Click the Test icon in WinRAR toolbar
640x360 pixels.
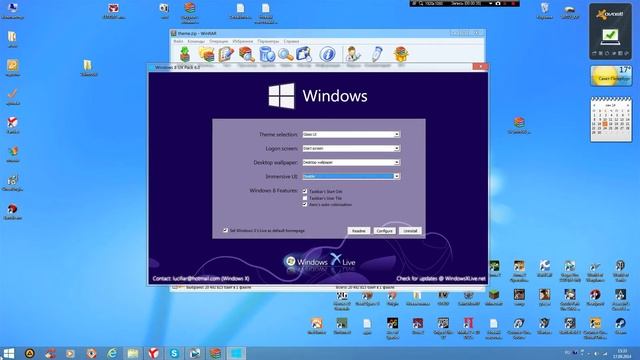pyautogui.click(x=226, y=54)
